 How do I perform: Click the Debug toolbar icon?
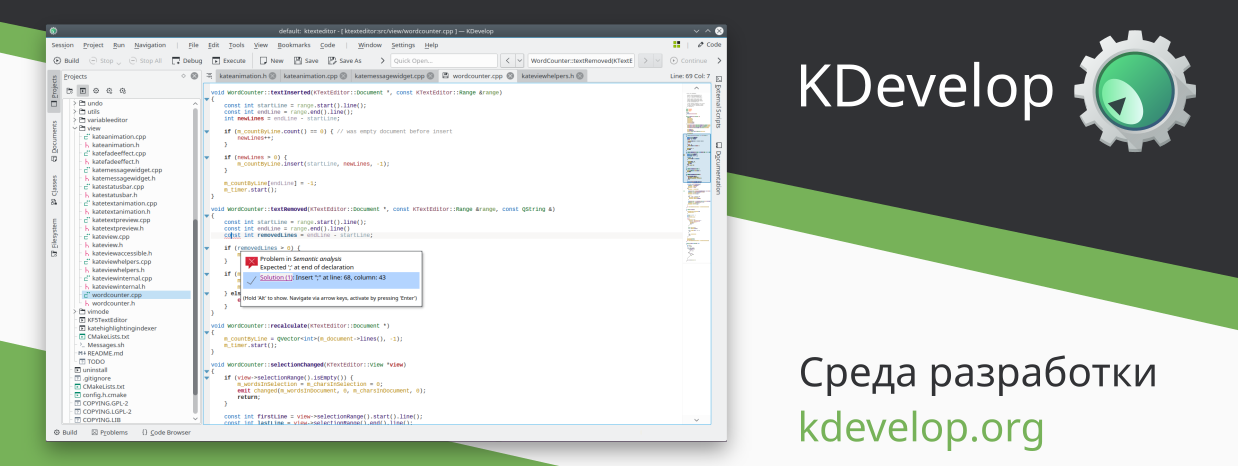(x=174, y=61)
